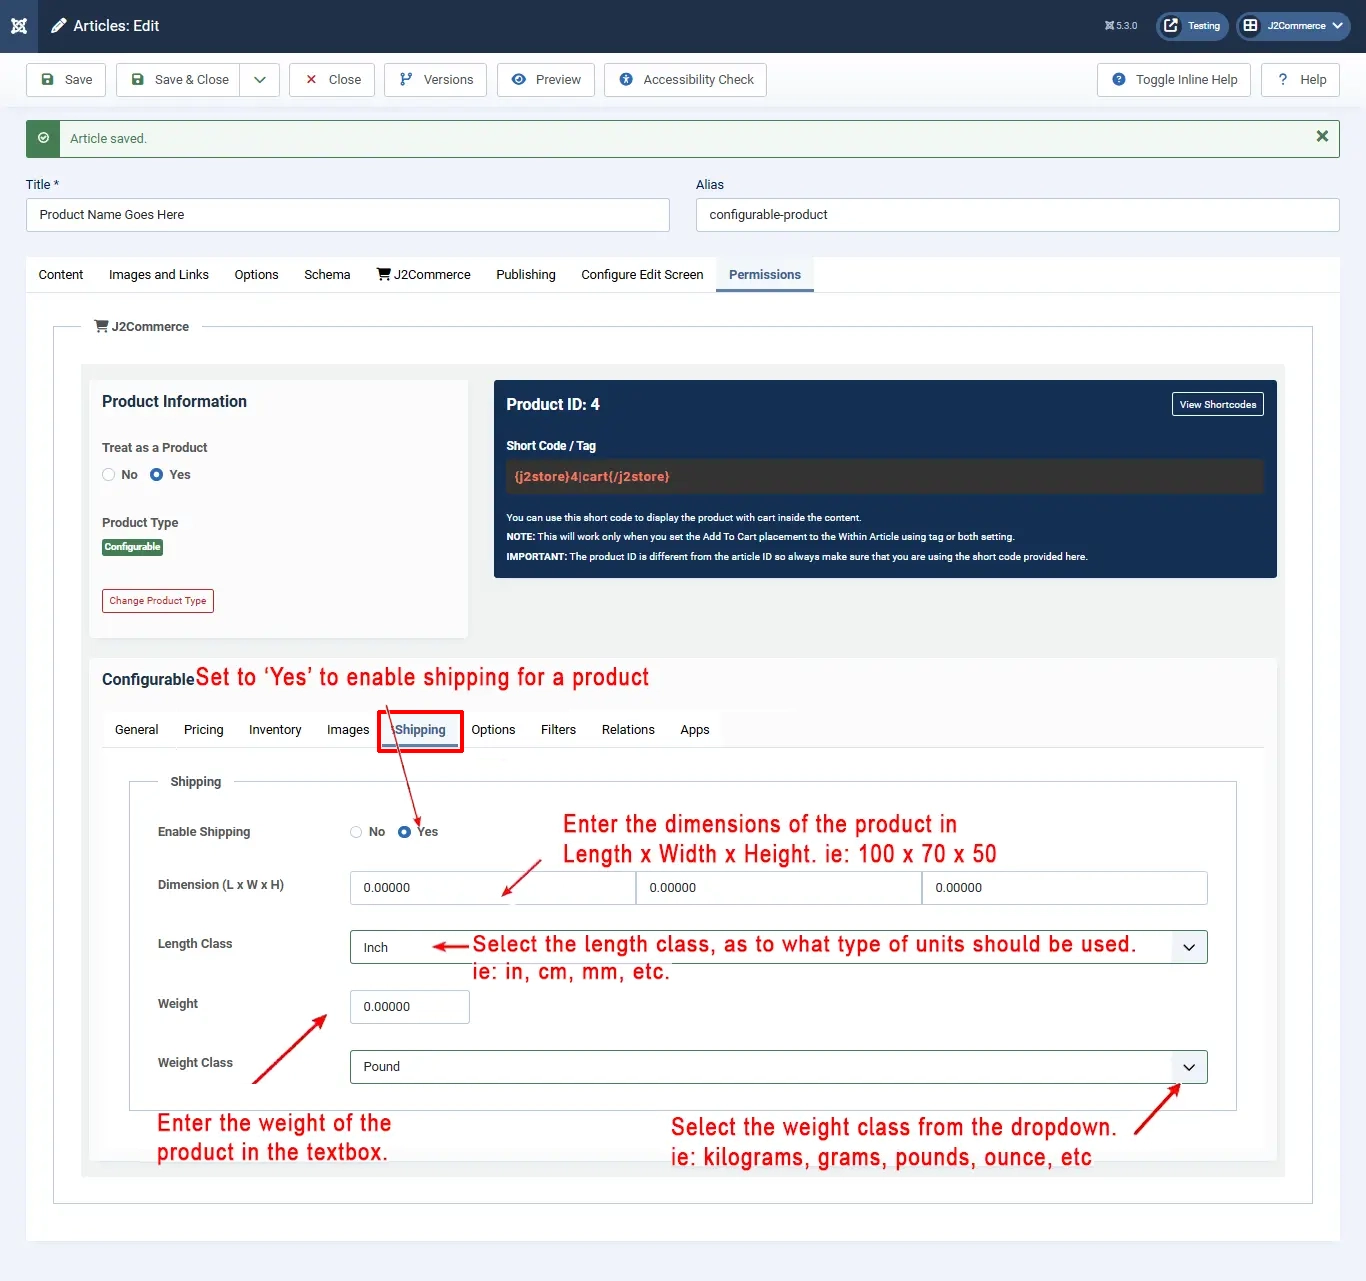Screen dimensions: 1366x1281
Task: Click the Save button
Action: pyautogui.click(x=66, y=80)
